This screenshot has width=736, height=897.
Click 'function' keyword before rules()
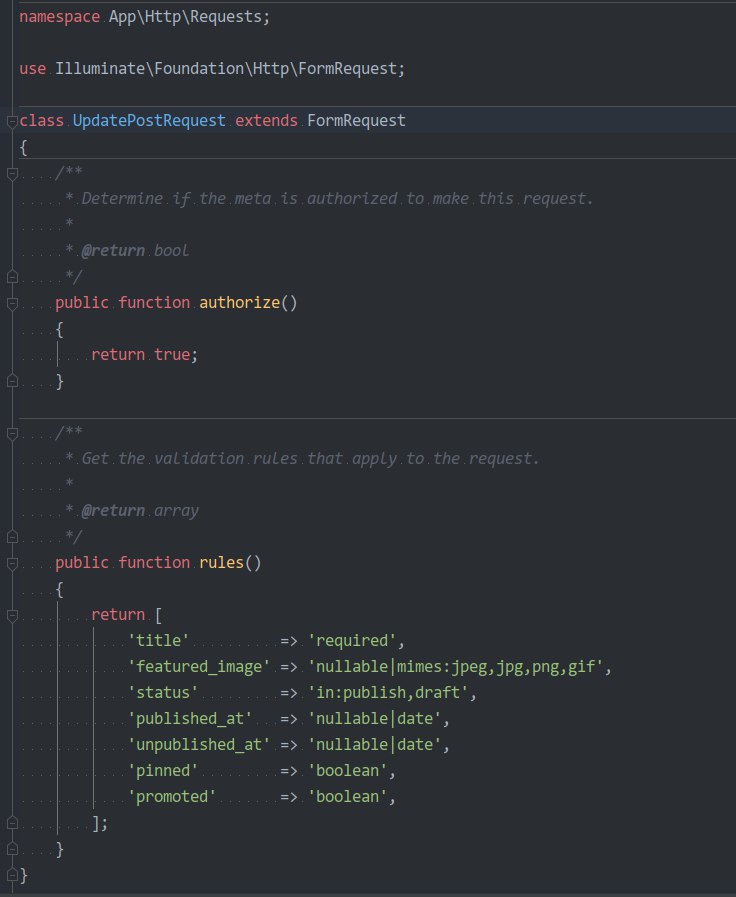(154, 563)
